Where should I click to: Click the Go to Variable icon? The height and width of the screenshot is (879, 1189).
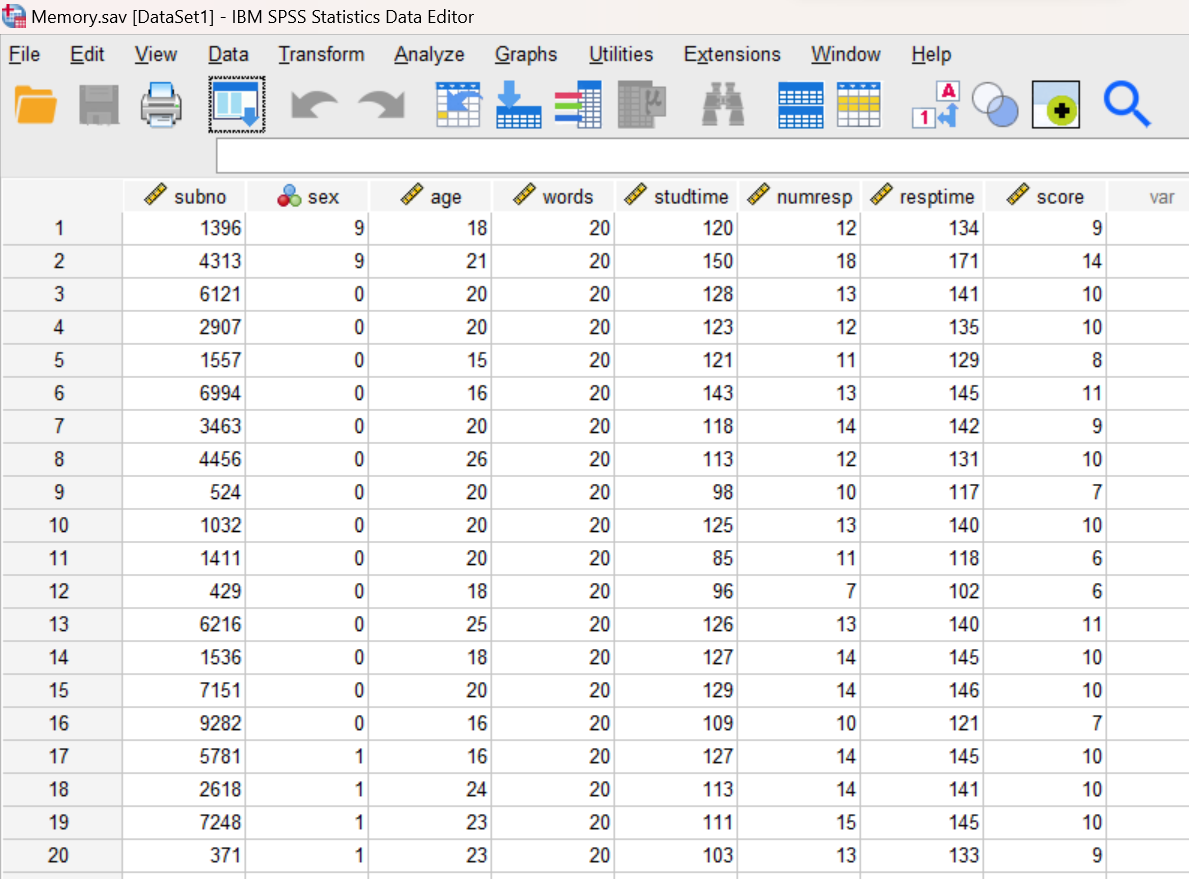(519, 105)
